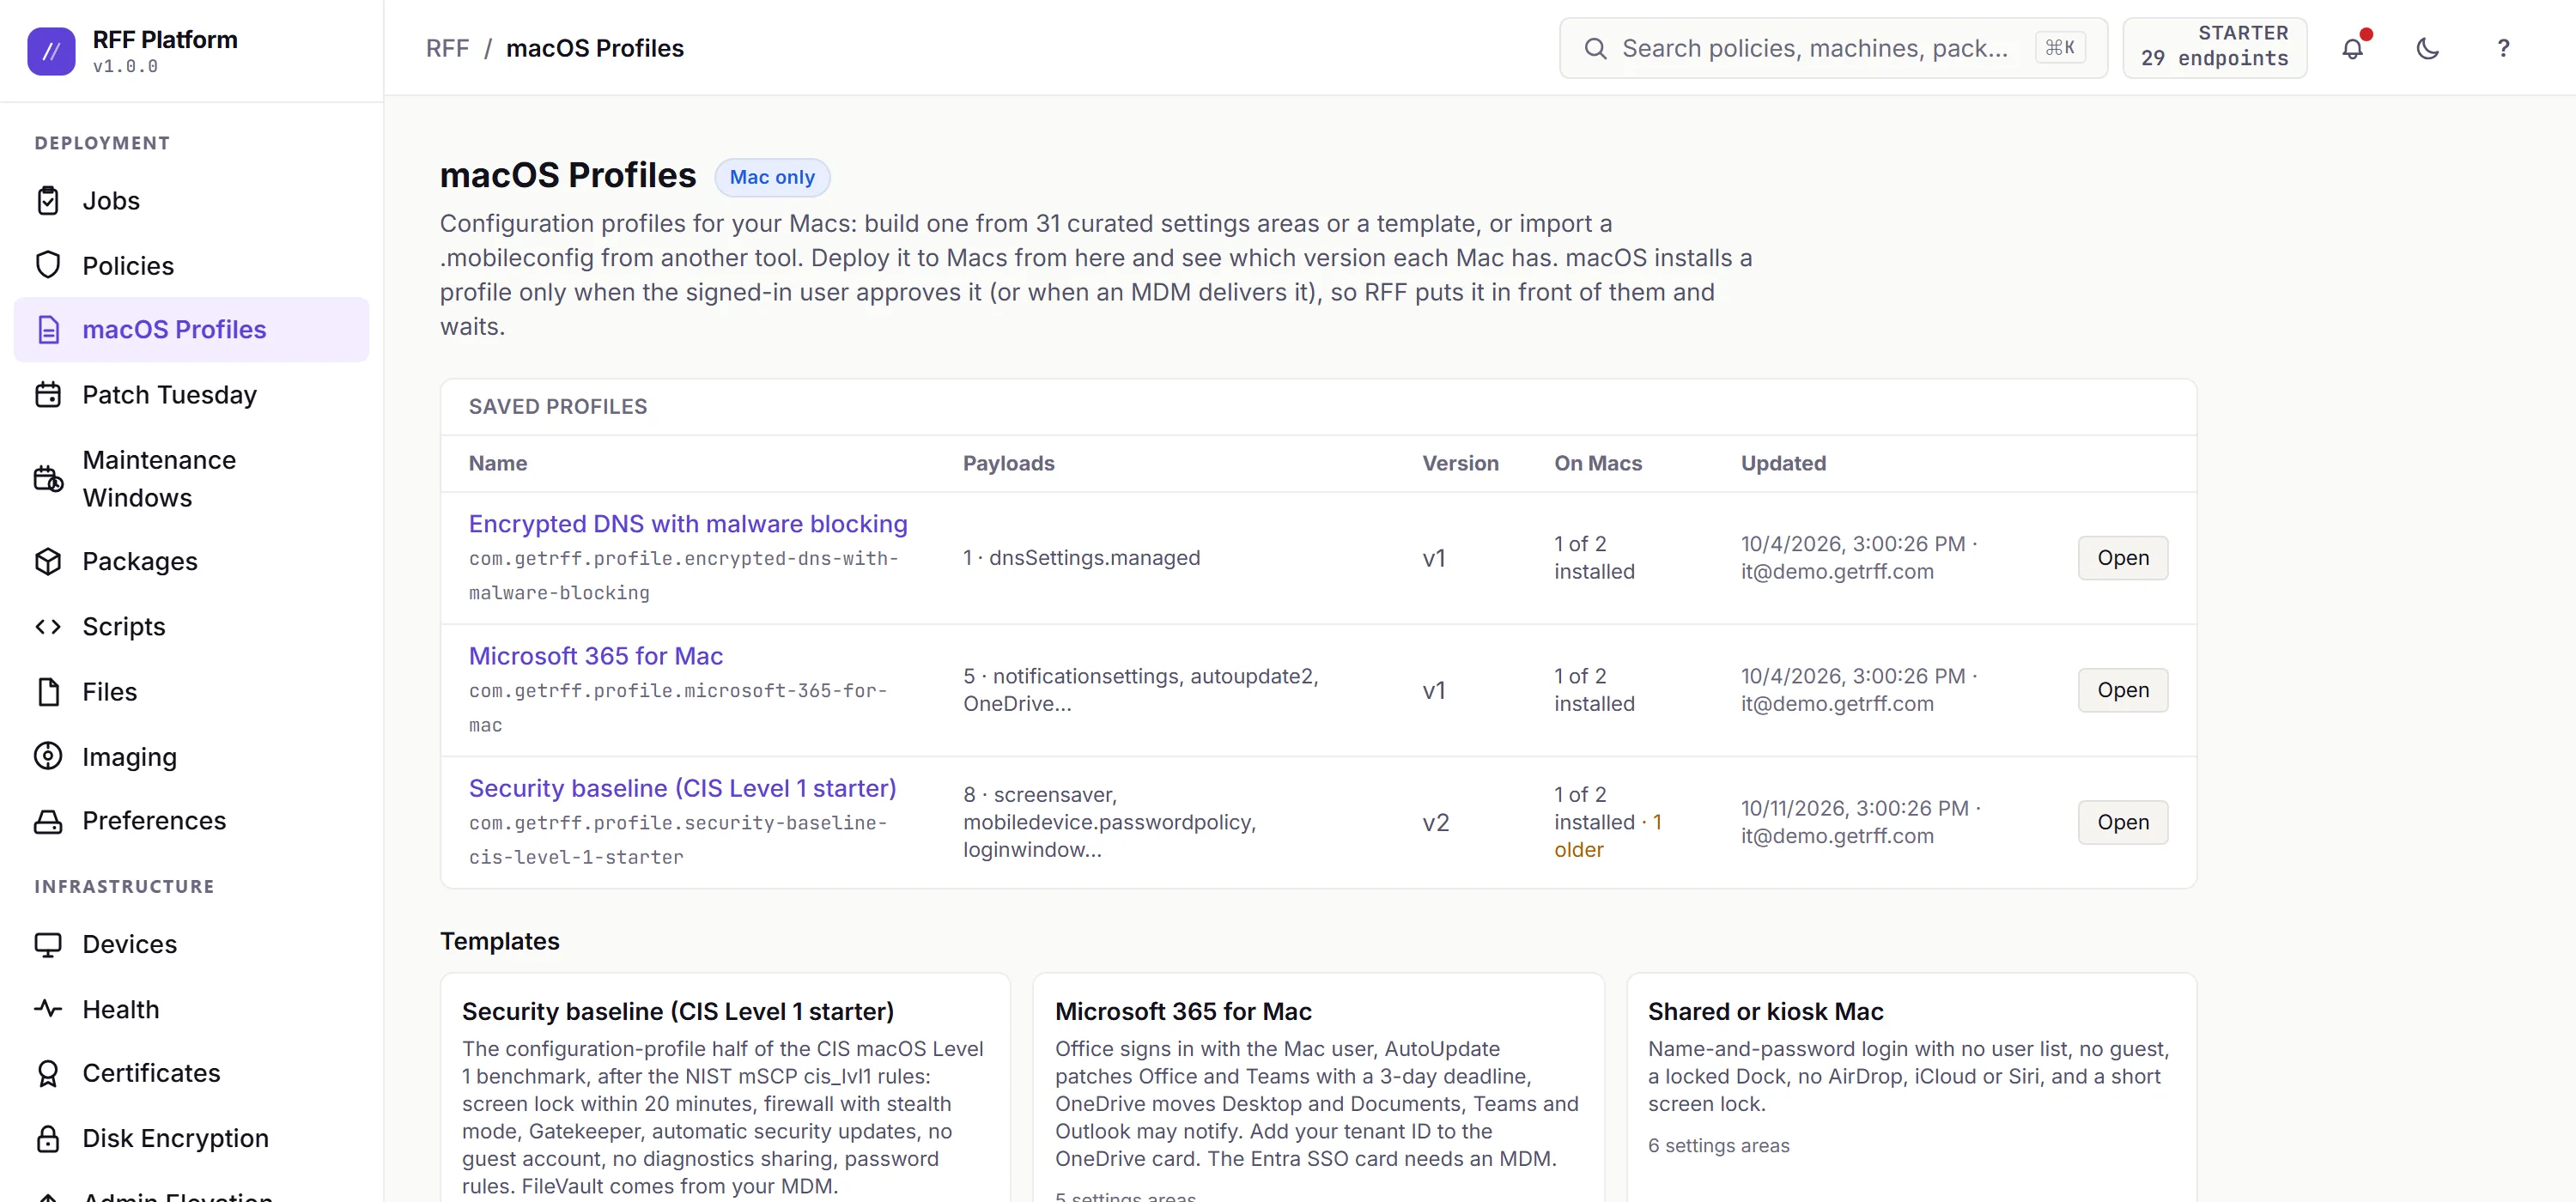The height and width of the screenshot is (1202, 2576).
Task: Open notifications bell icon
Action: [x=2353, y=48]
